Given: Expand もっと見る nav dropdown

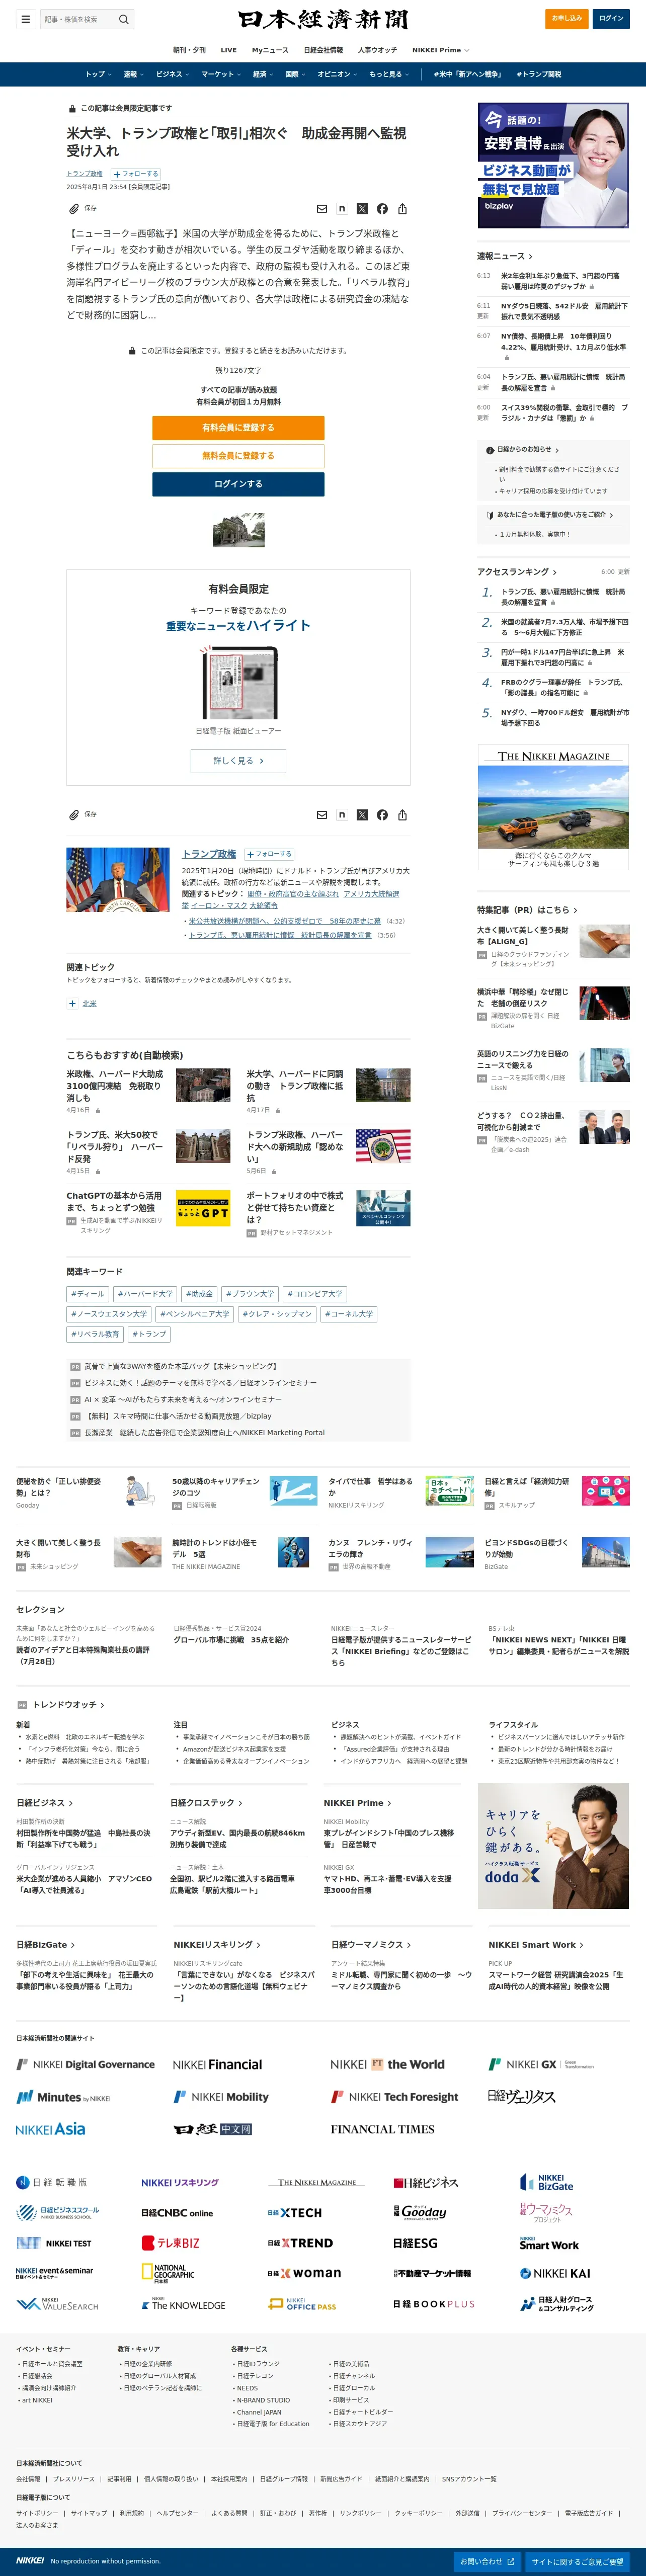Looking at the screenshot, I should pos(388,74).
